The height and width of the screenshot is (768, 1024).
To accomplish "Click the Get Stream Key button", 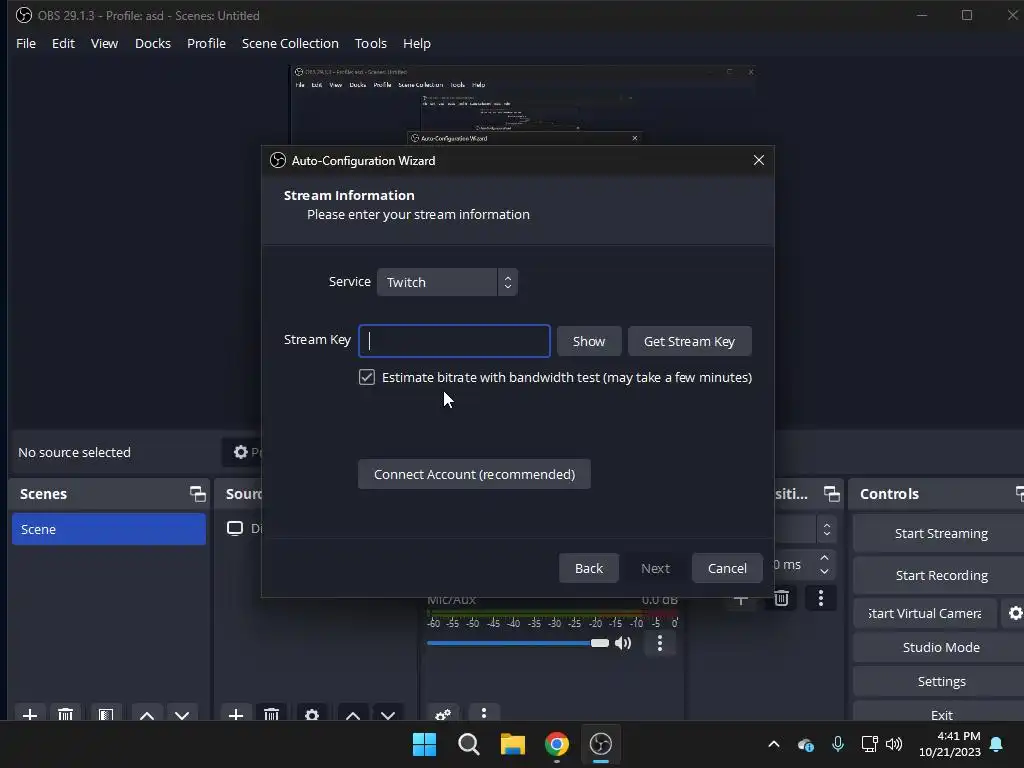I will tap(690, 341).
